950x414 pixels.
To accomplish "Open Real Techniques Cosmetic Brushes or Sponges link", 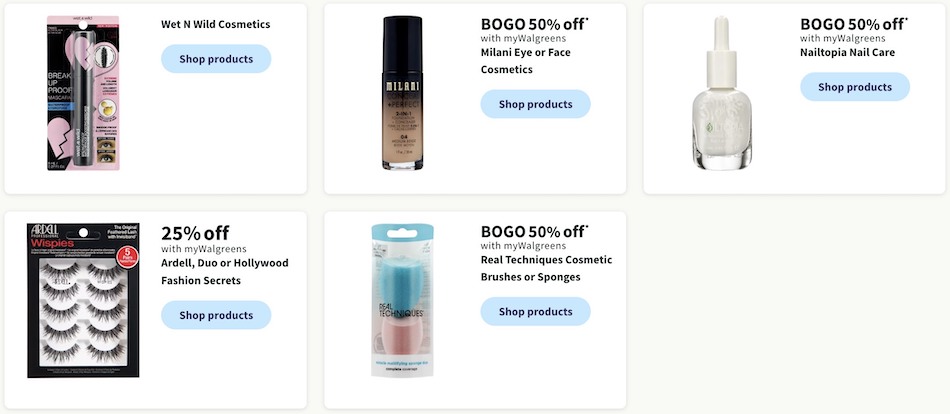I will 546,268.
